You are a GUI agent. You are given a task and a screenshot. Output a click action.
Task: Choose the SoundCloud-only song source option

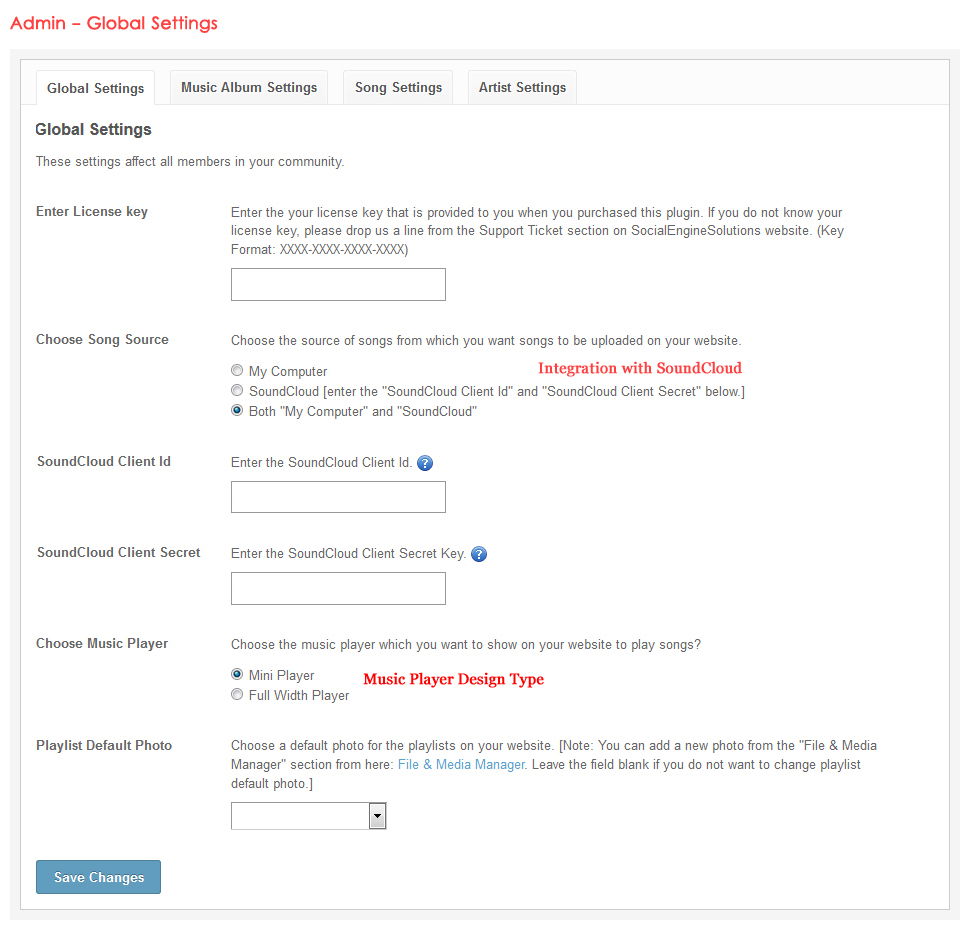point(237,391)
